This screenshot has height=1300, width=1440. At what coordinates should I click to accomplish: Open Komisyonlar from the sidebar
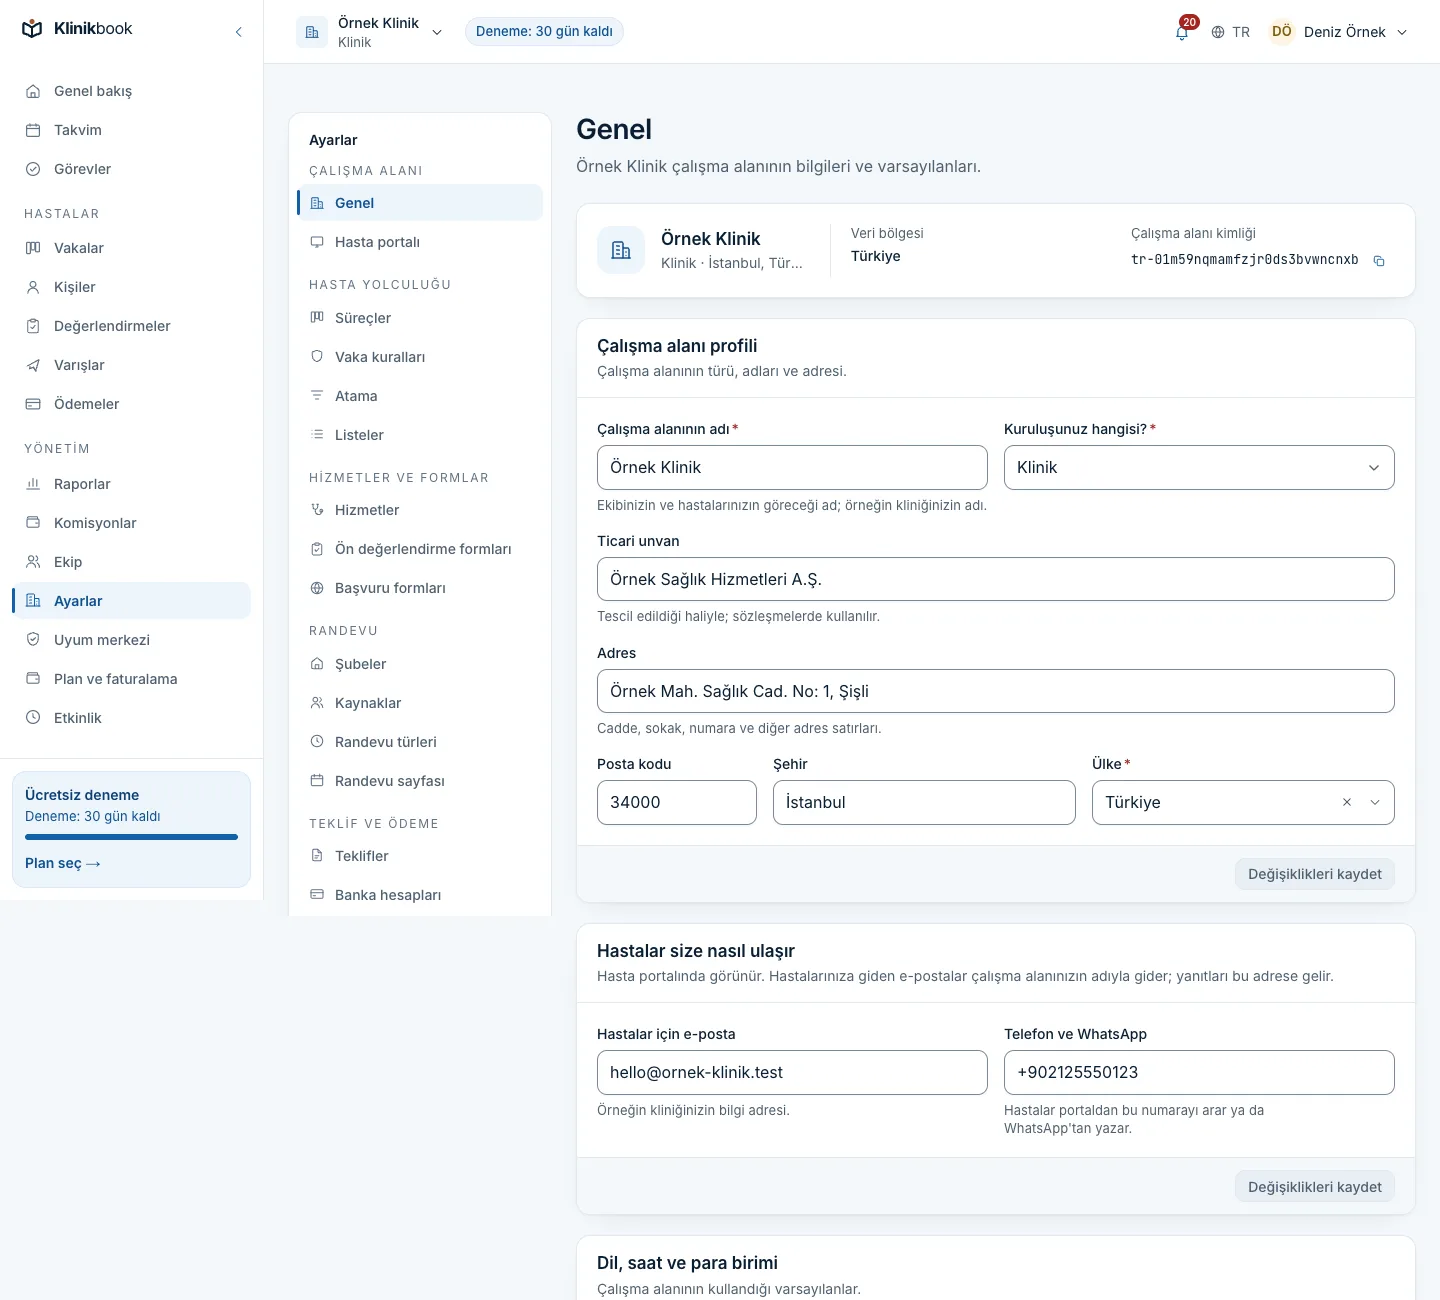point(131,523)
